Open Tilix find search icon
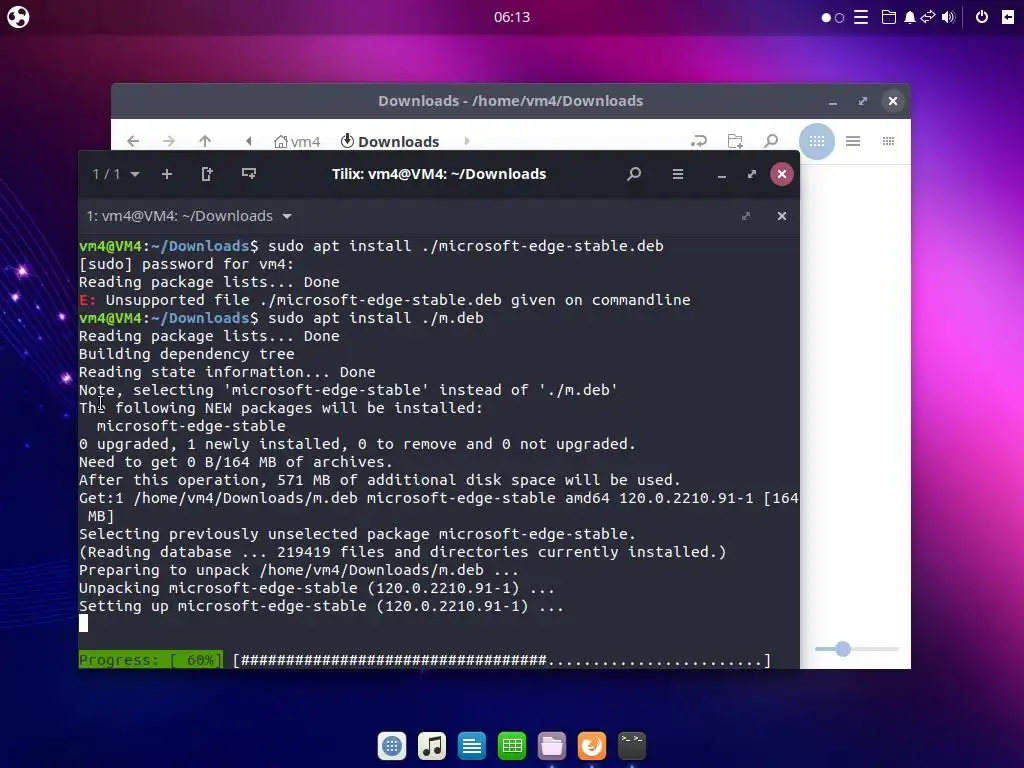The width and height of the screenshot is (1024, 768). coord(633,174)
